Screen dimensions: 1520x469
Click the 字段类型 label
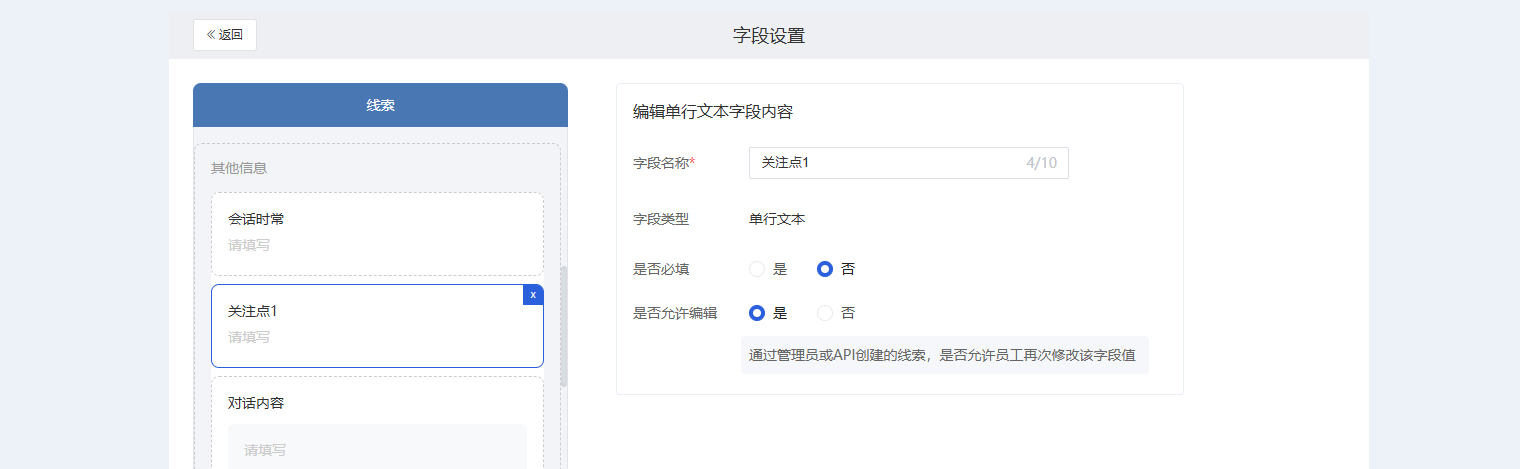[661, 219]
